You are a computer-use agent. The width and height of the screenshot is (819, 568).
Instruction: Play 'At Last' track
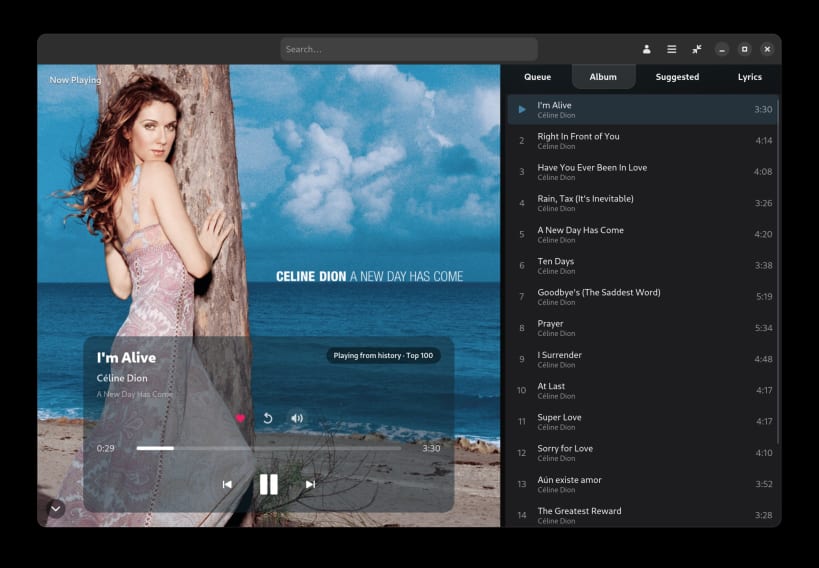pos(643,390)
